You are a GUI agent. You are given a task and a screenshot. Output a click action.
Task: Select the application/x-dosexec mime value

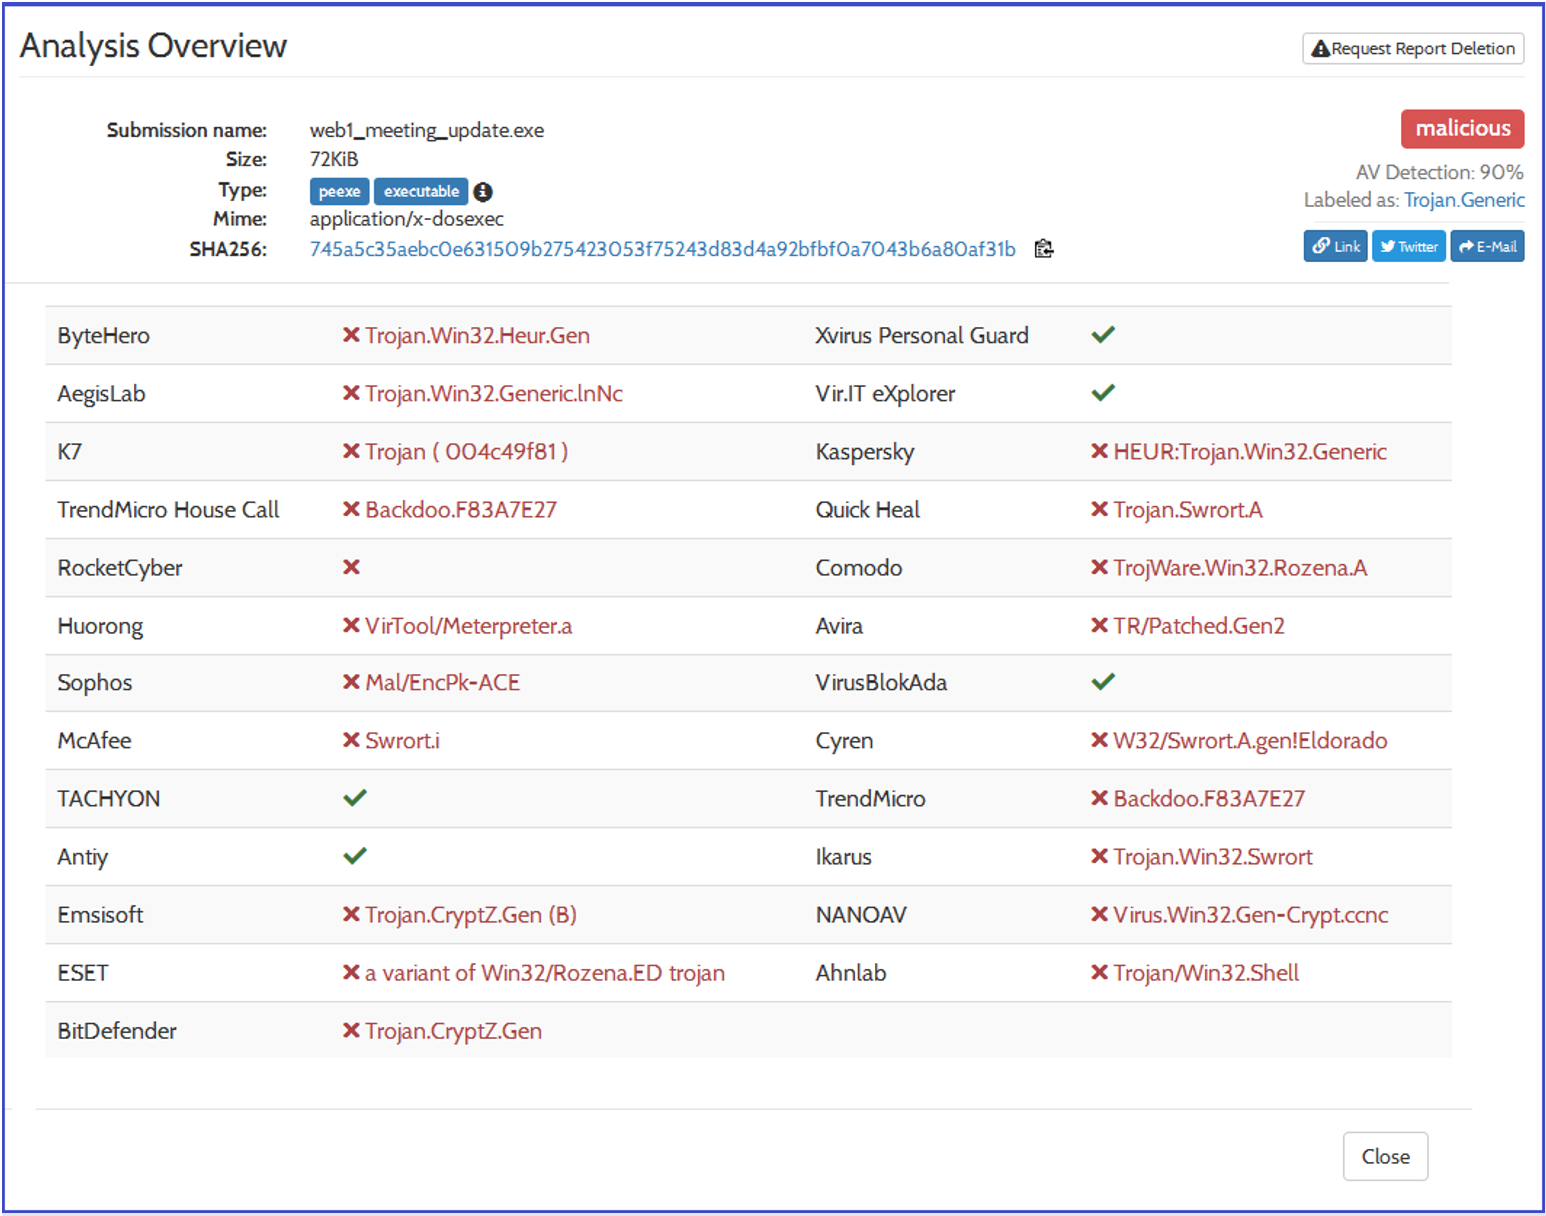click(x=406, y=218)
